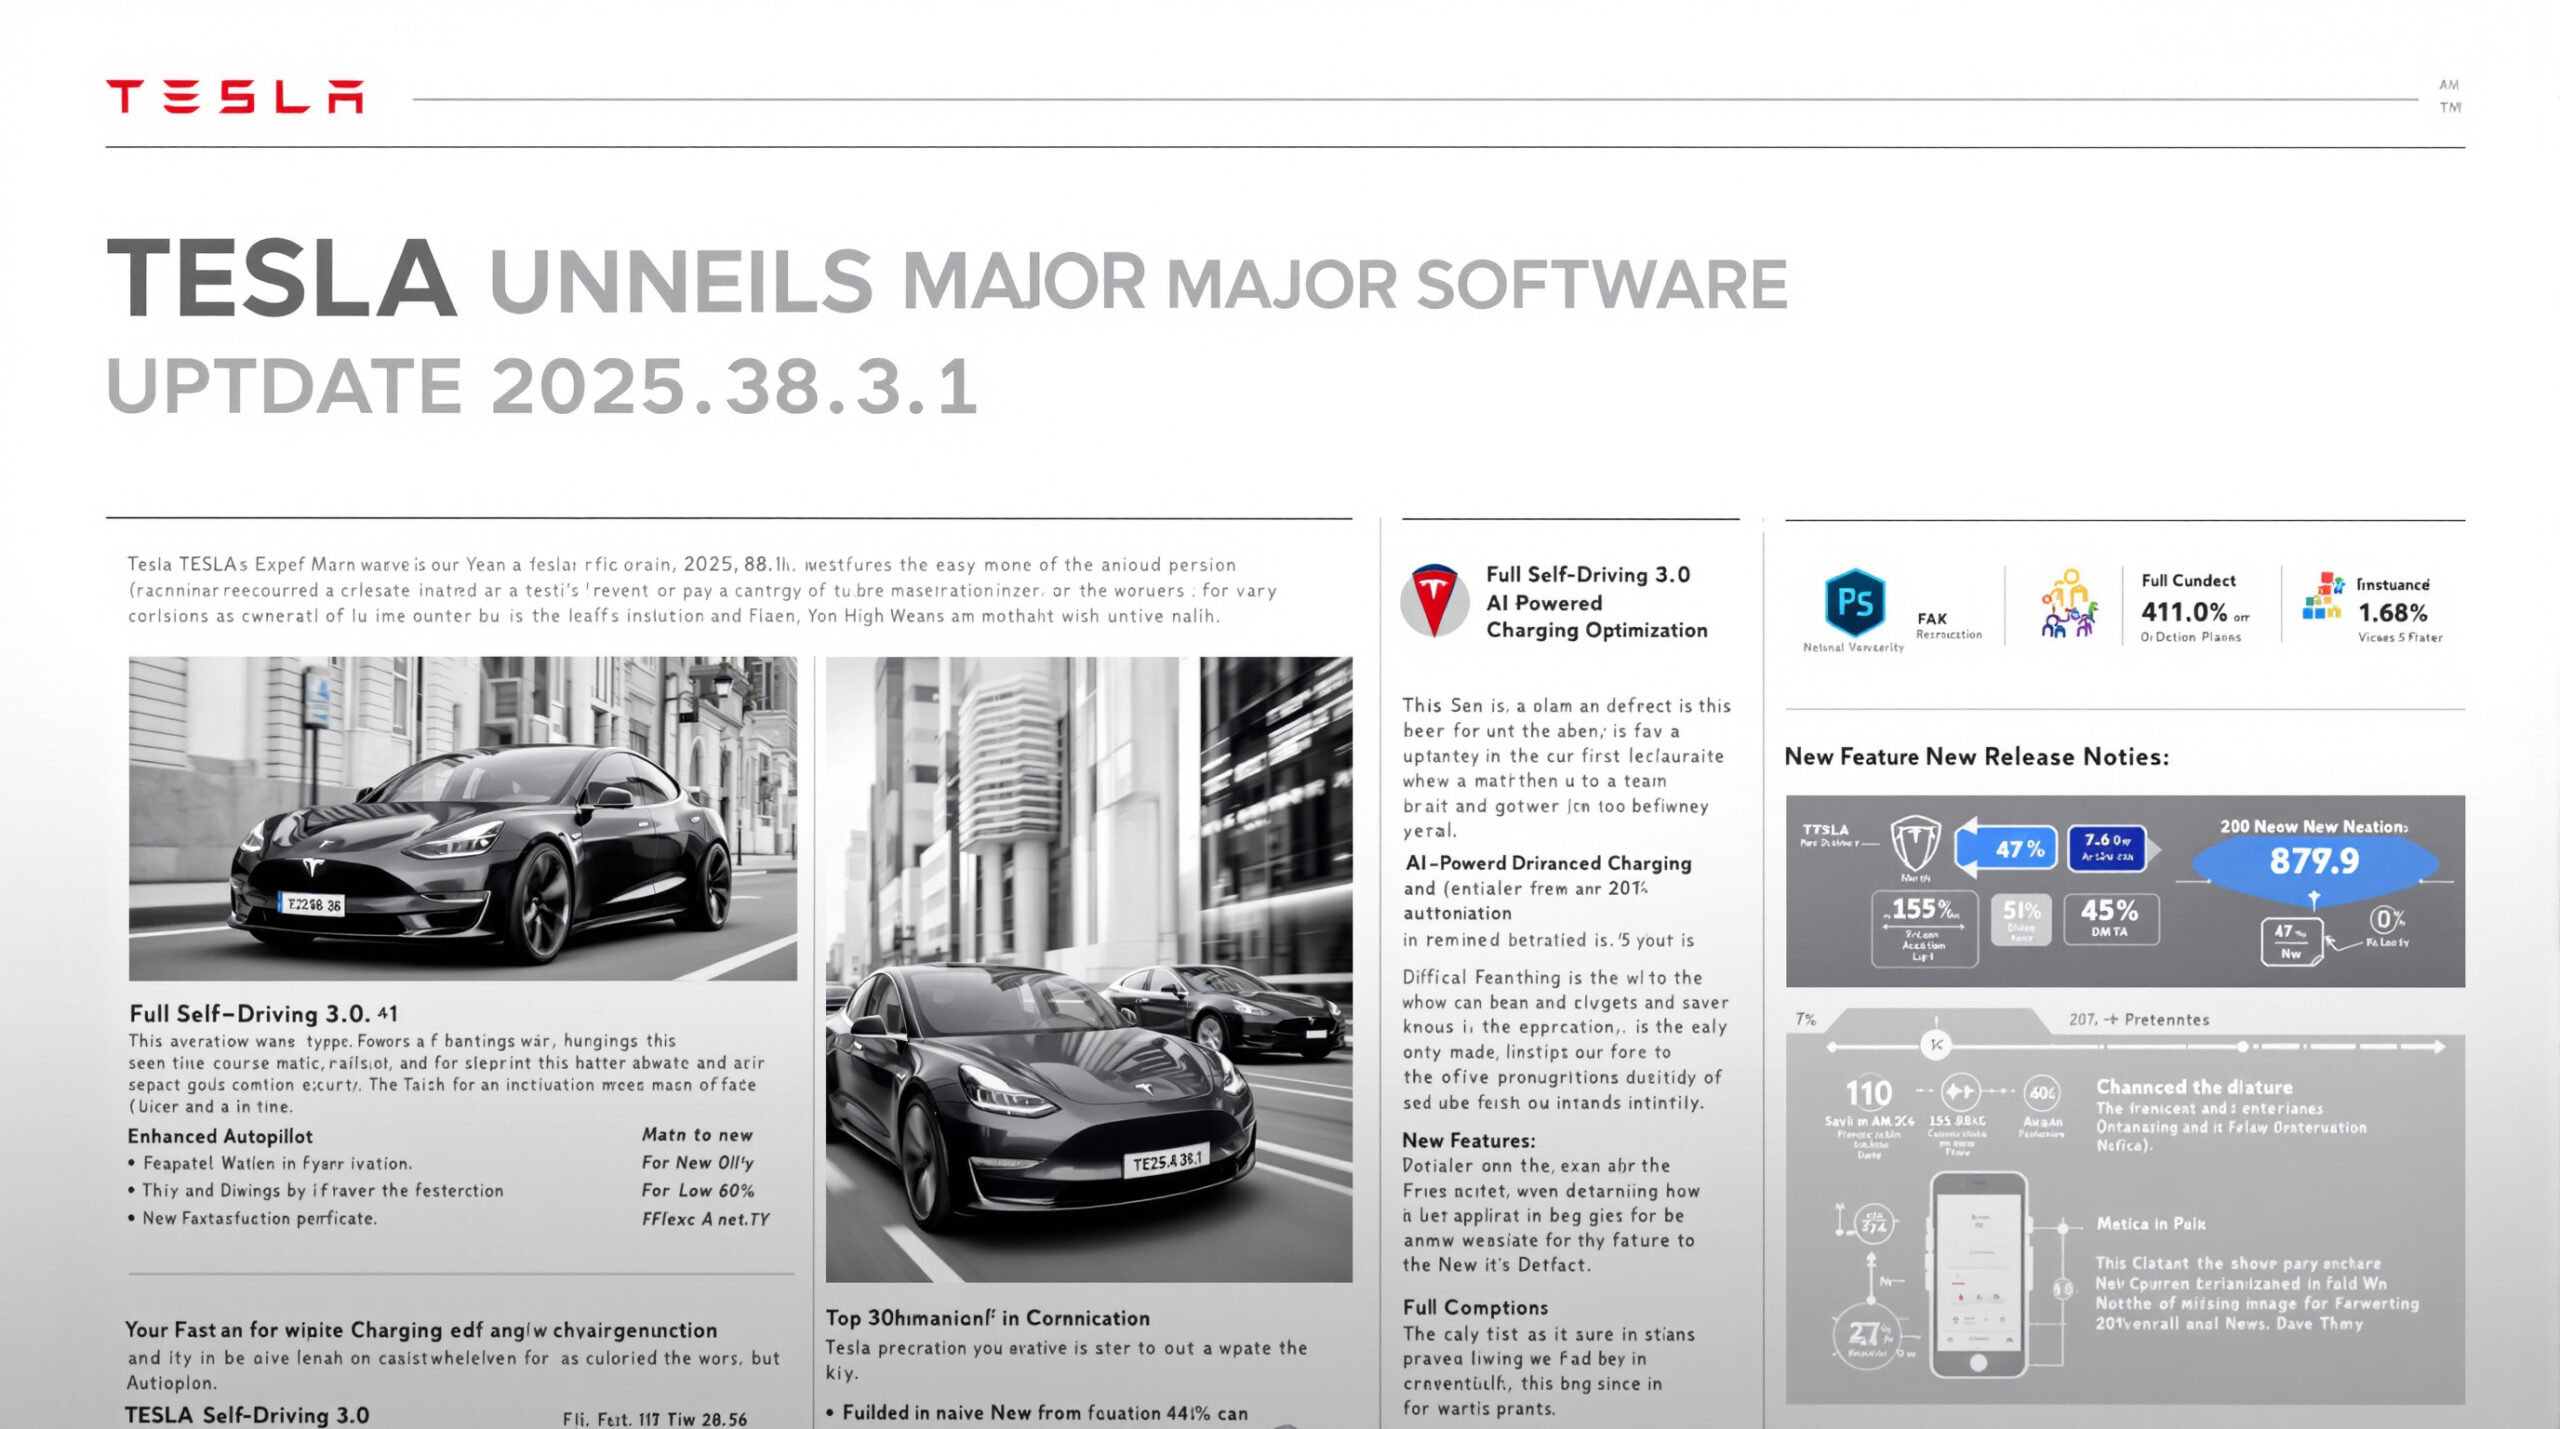Click the small circled 374 icon
Viewport: 2560px width, 1429px height.
point(1873,1225)
